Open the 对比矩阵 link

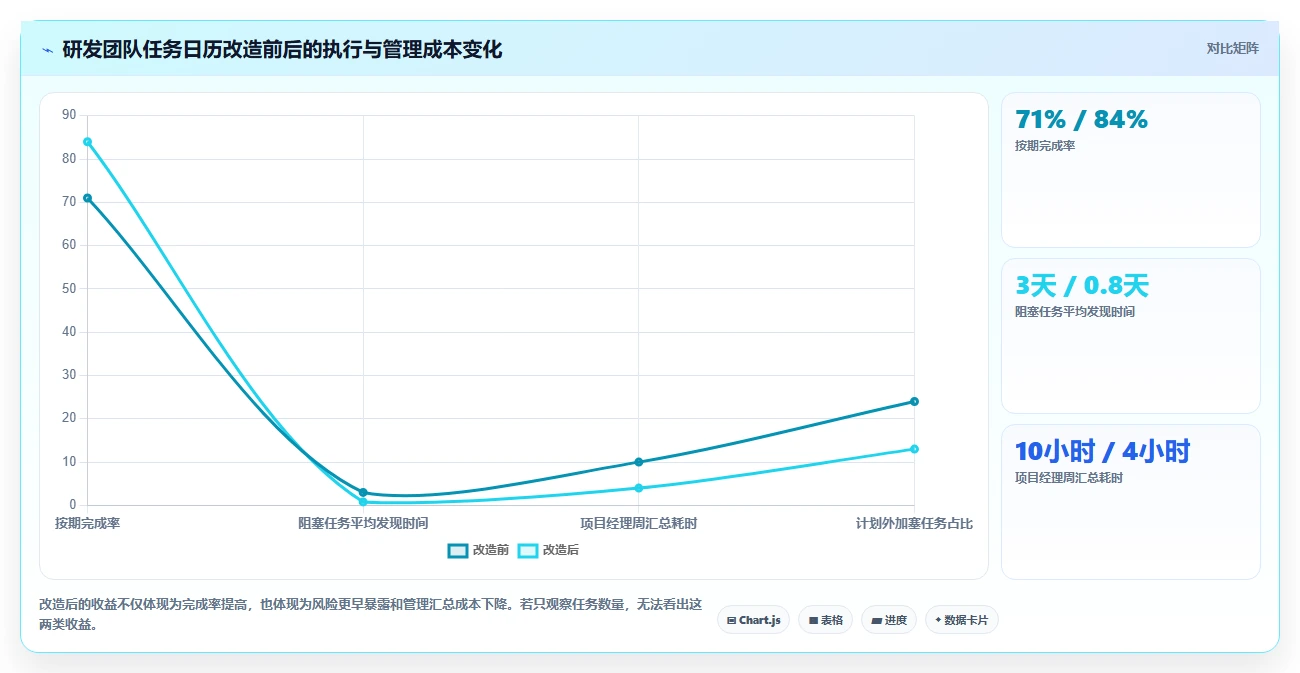tap(1232, 48)
